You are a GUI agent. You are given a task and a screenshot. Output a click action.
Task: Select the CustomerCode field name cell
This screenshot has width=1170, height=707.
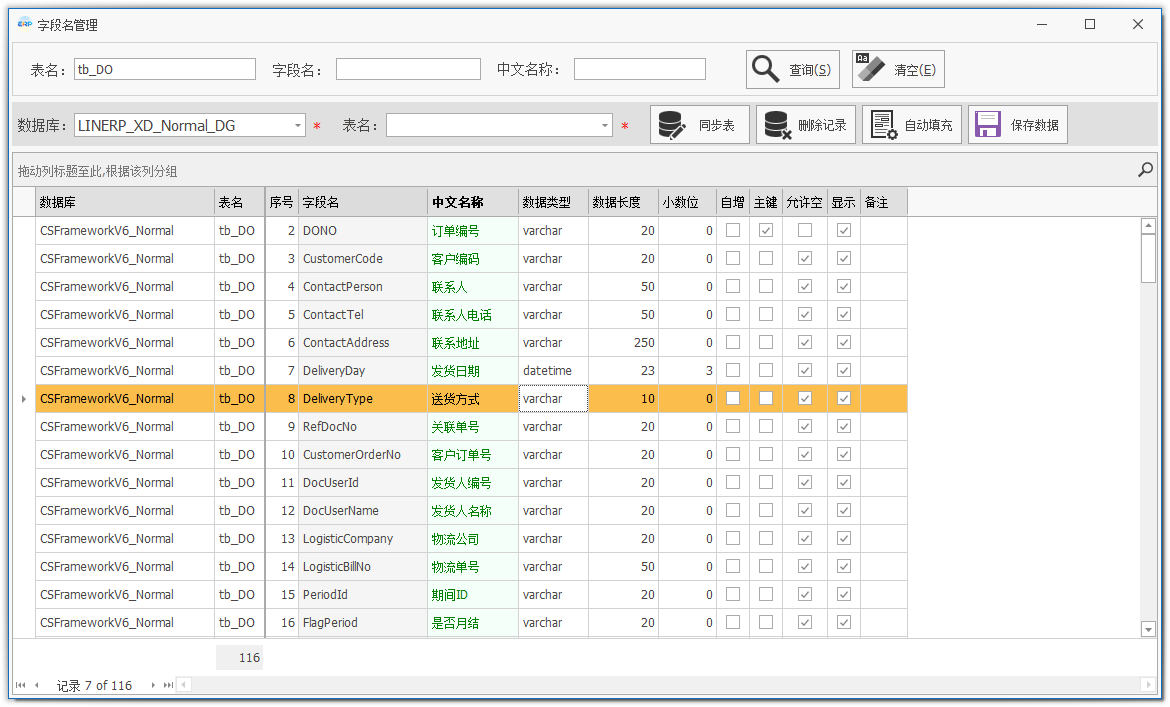coord(363,259)
